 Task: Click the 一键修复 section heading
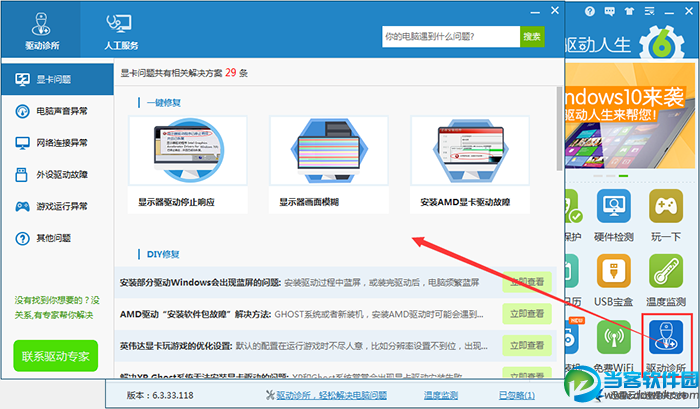164,103
